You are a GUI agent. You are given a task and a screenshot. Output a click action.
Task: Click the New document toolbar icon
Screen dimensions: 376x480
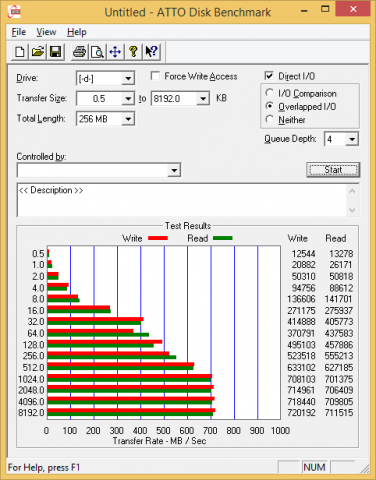point(20,52)
